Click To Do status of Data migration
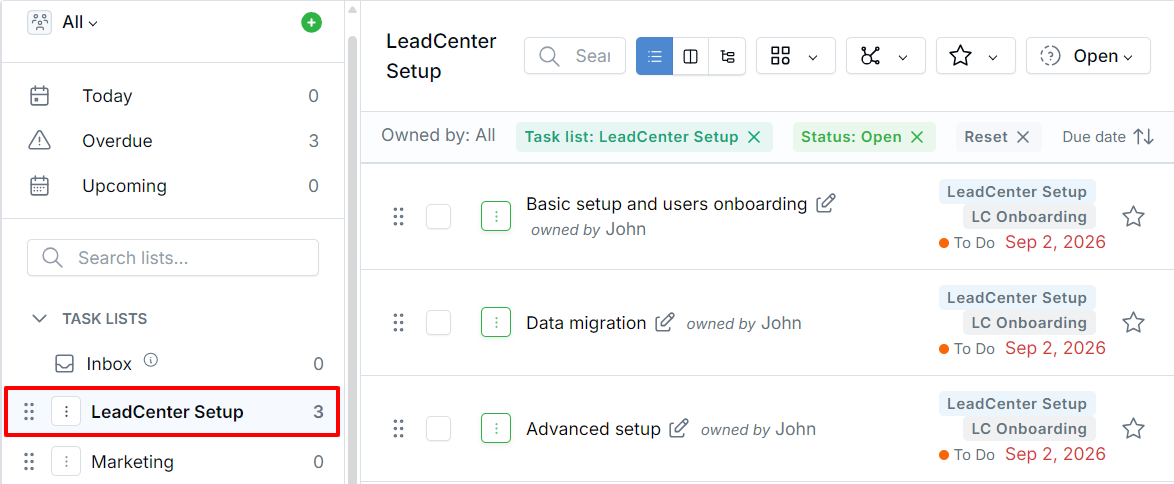 (967, 348)
